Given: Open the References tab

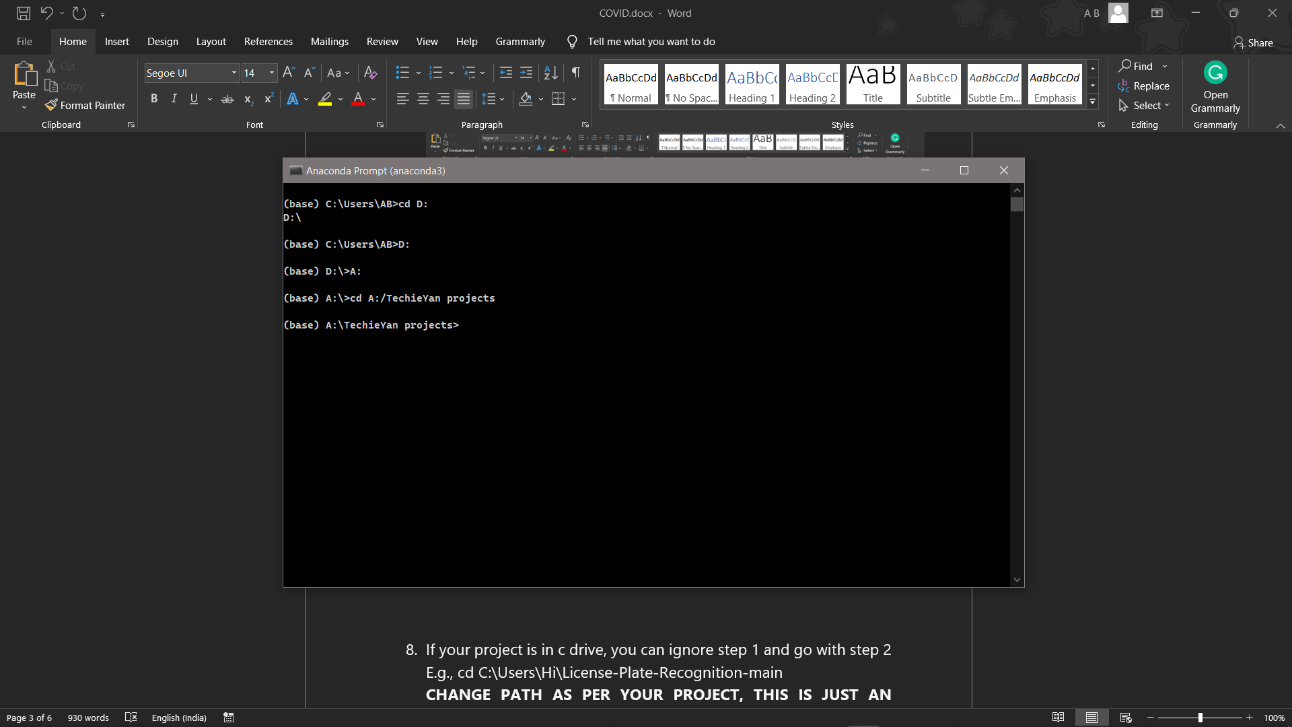Looking at the screenshot, I should [268, 42].
